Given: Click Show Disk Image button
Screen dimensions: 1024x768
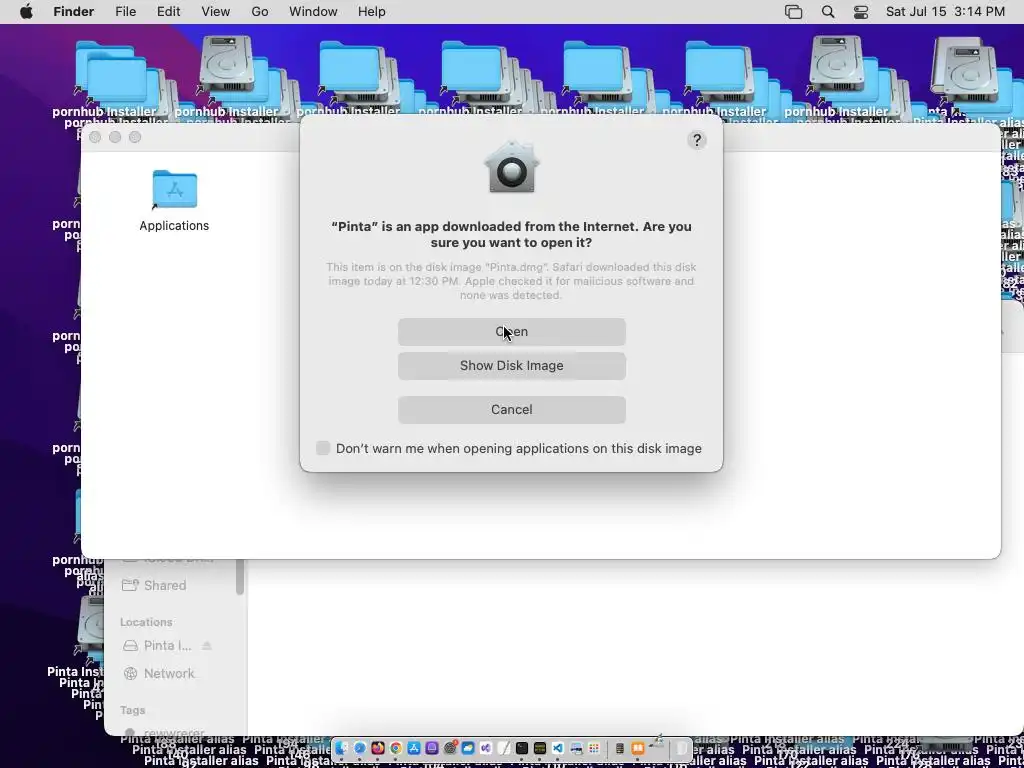Looking at the screenshot, I should click(x=511, y=366).
